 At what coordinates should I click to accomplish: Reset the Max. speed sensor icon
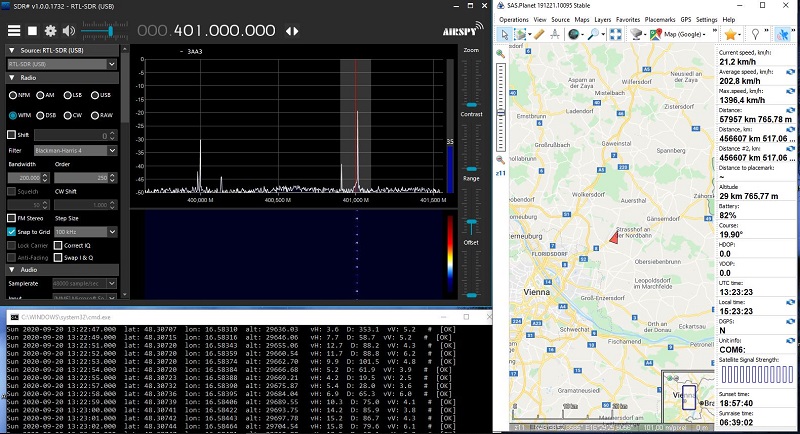[790, 91]
